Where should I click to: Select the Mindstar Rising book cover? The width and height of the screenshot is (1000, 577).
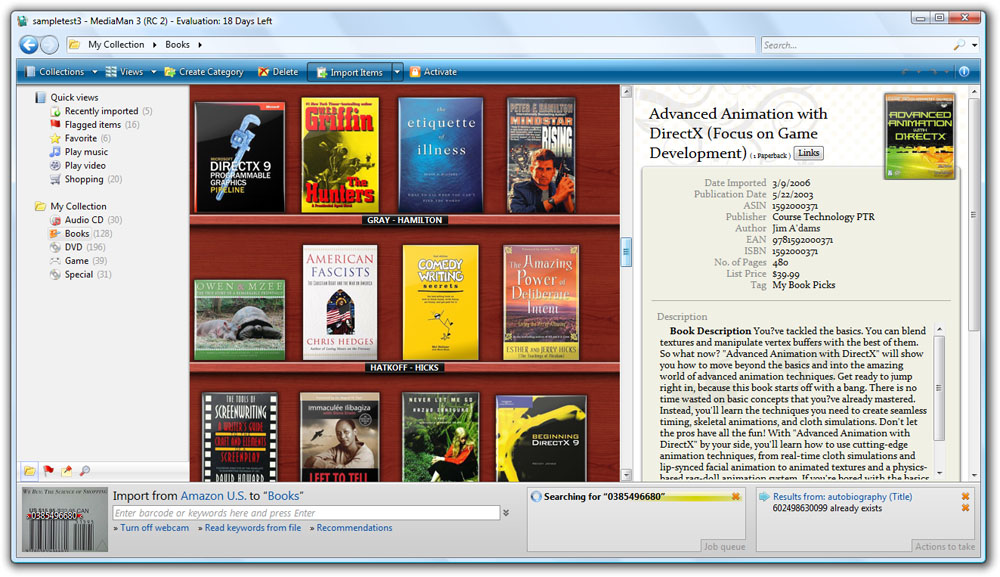tap(541, 155)
